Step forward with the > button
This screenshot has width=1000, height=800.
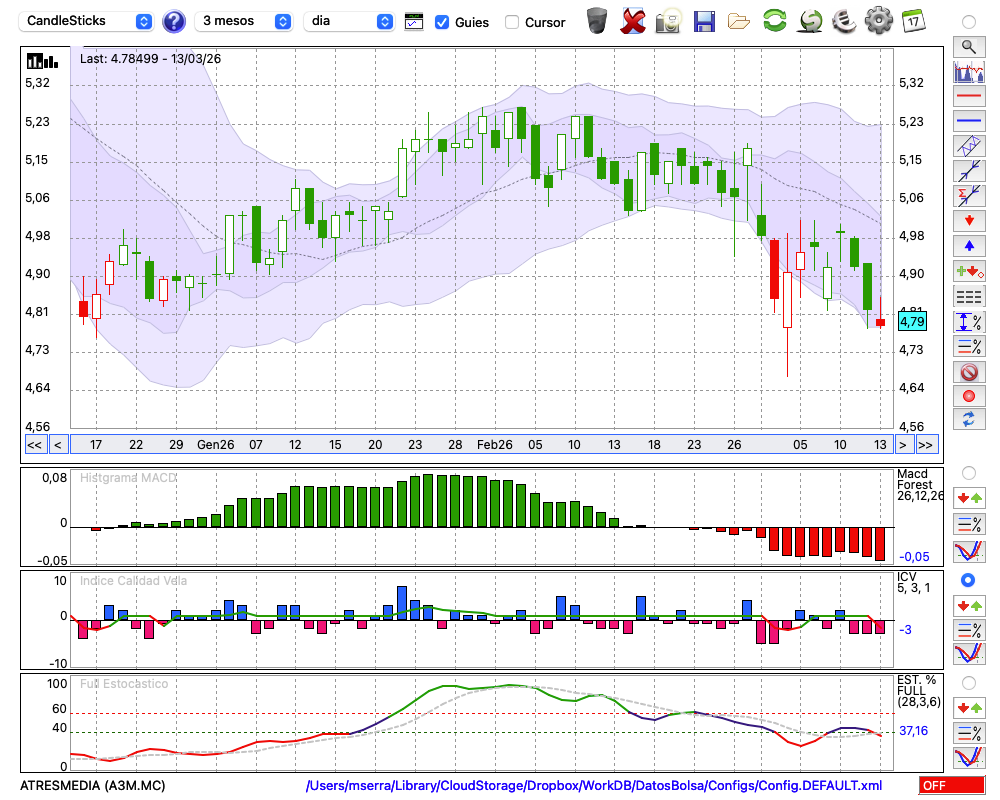click(x=902, y=445)
